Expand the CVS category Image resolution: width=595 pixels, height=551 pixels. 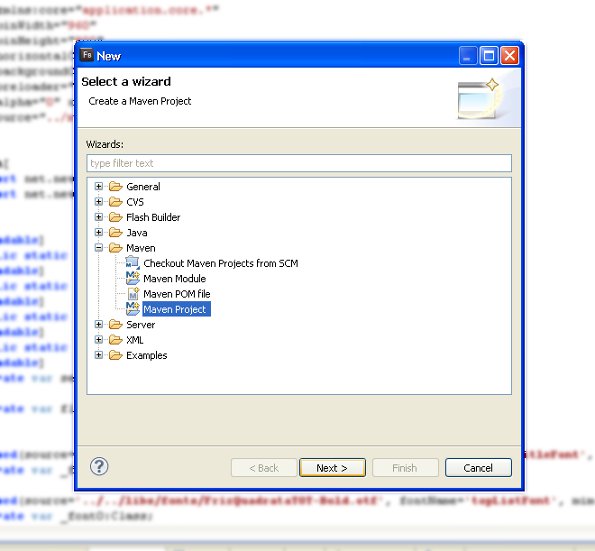click(99, 202)
